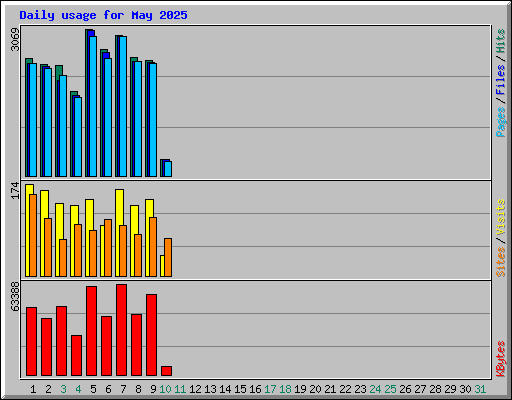Click the cyan Pages bar for day 4
Screen dimensions: 512x400
tap(78, 137)
